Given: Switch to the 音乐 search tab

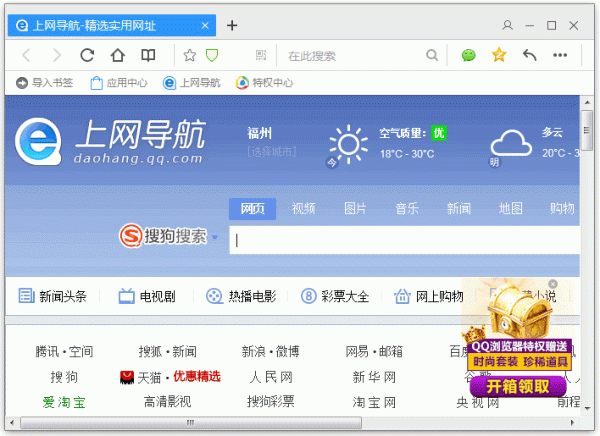Looking at the screenshot, I should pos(407,209).
